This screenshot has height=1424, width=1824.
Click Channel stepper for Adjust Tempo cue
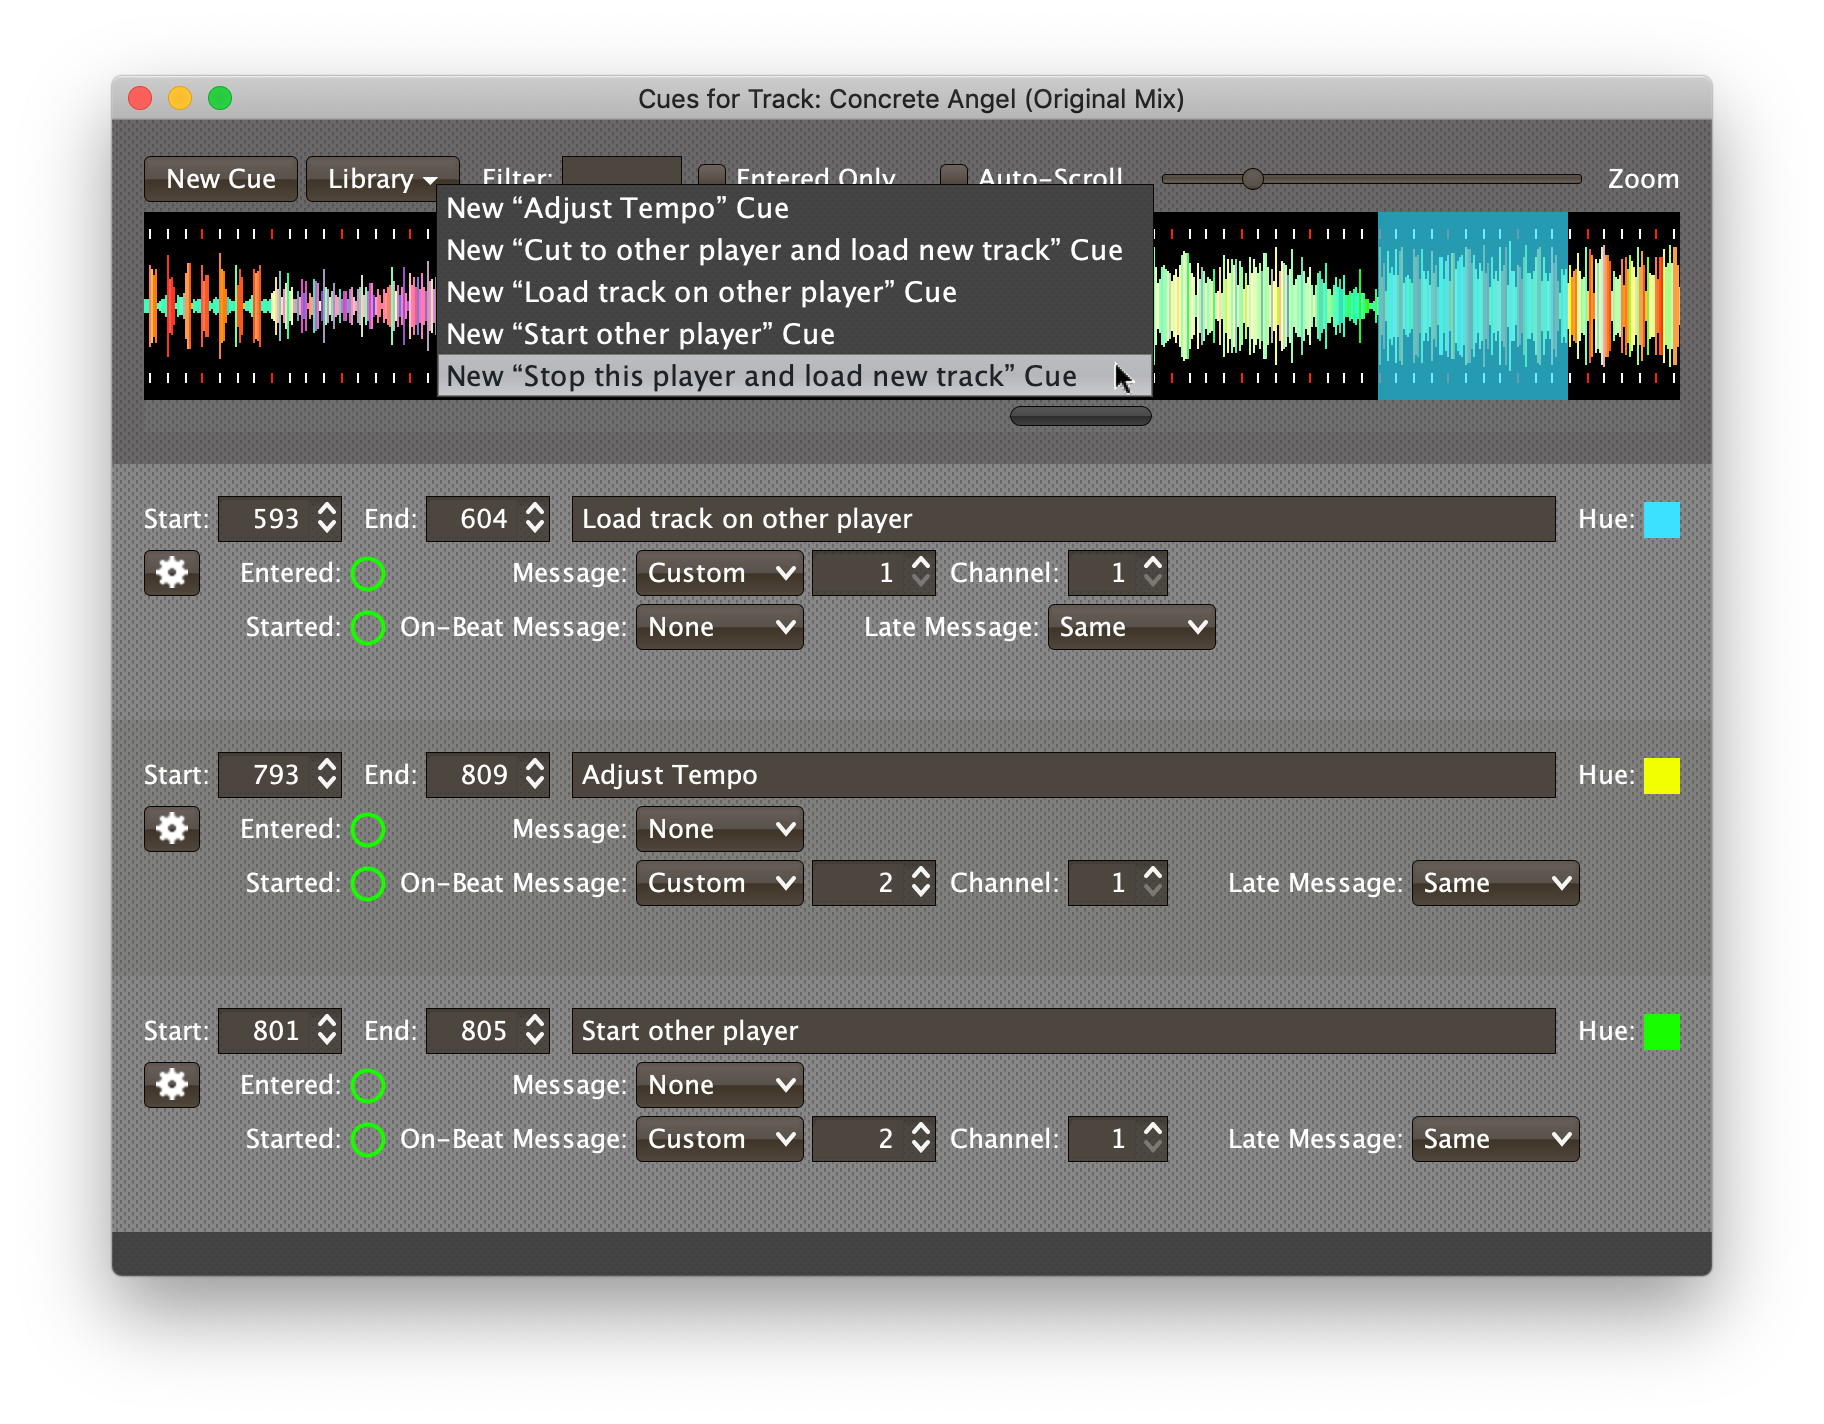click(x=1118, y=883)
